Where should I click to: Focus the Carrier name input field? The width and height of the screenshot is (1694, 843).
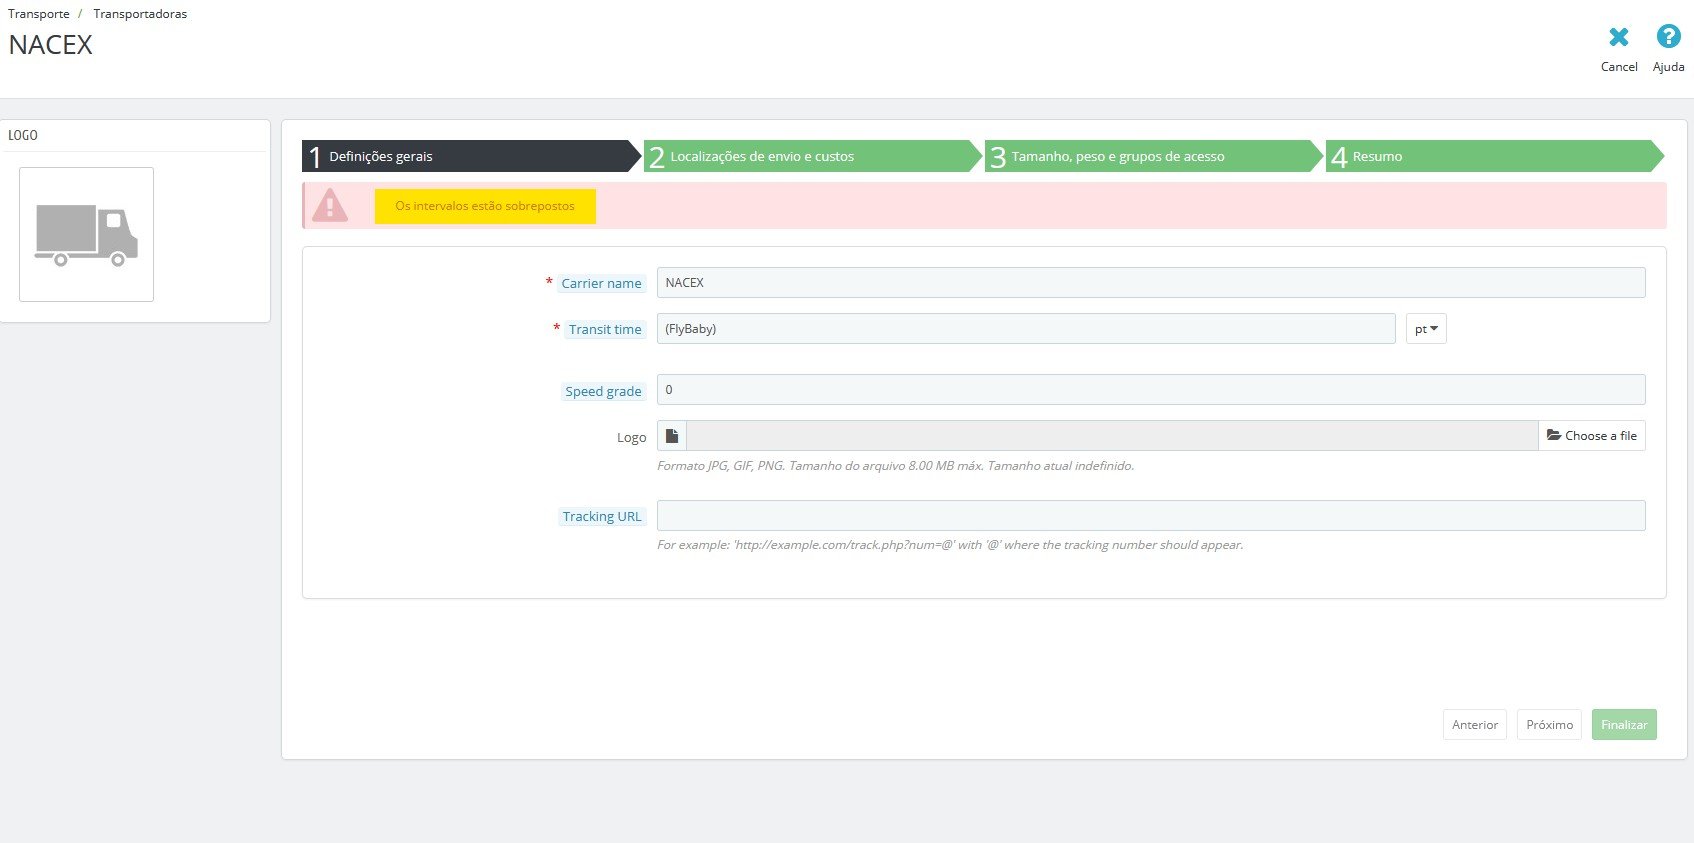tap(1151, 283)
